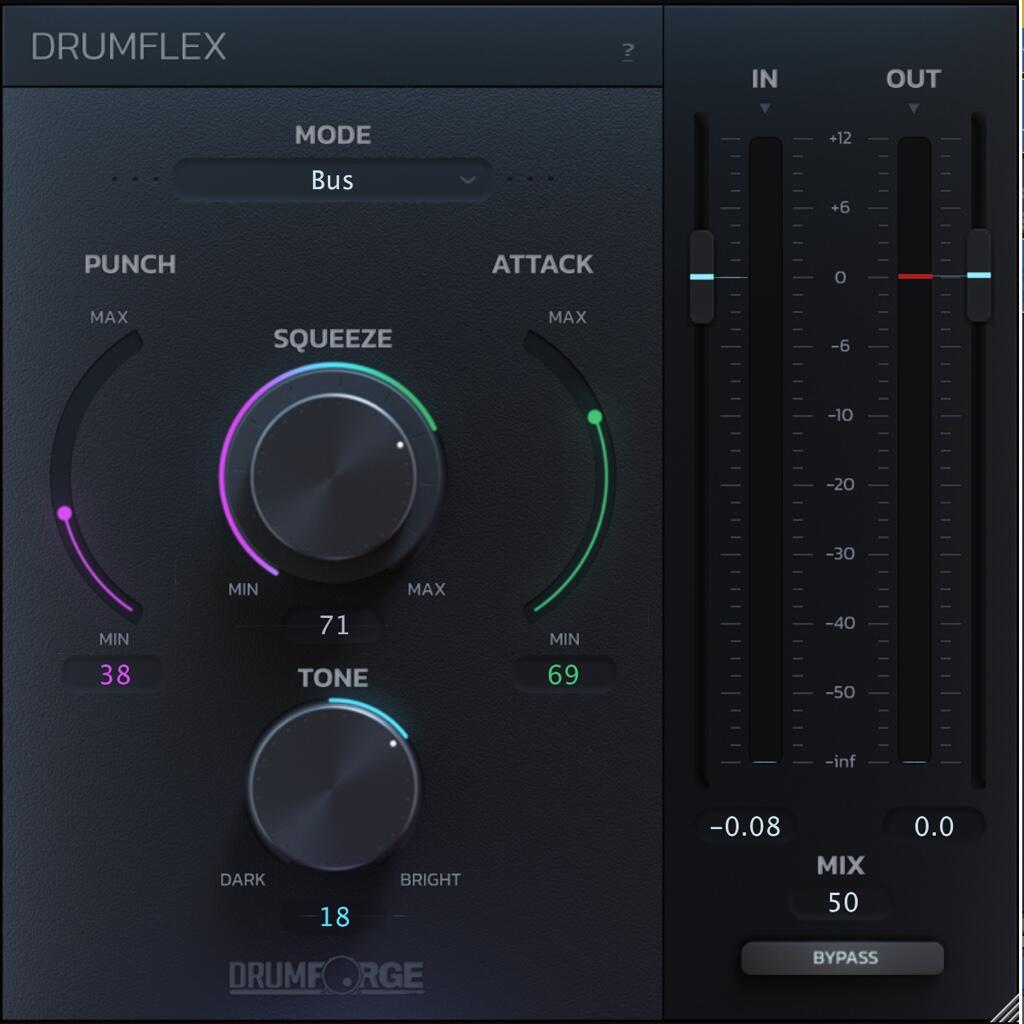
Task: Click the triangle marker under OUT
Action: point(914,108)
